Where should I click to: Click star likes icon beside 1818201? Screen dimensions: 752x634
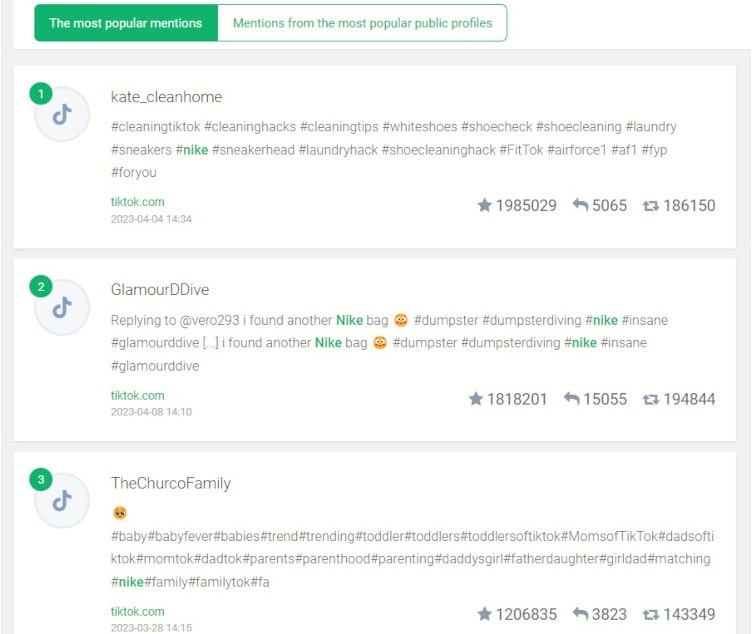pyautogui.click(x=476, y=399)
